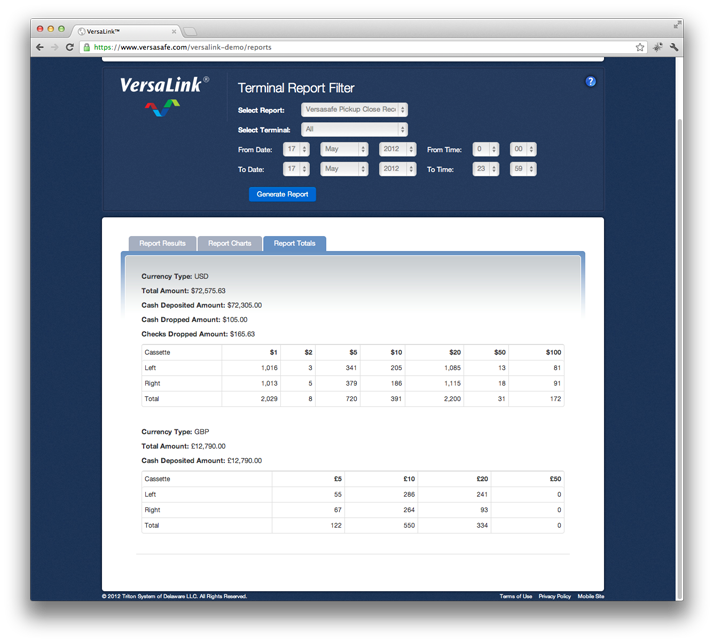Open the Terms of Use link
This screenshot has width=714, height=643.
(x=515, y=596)
